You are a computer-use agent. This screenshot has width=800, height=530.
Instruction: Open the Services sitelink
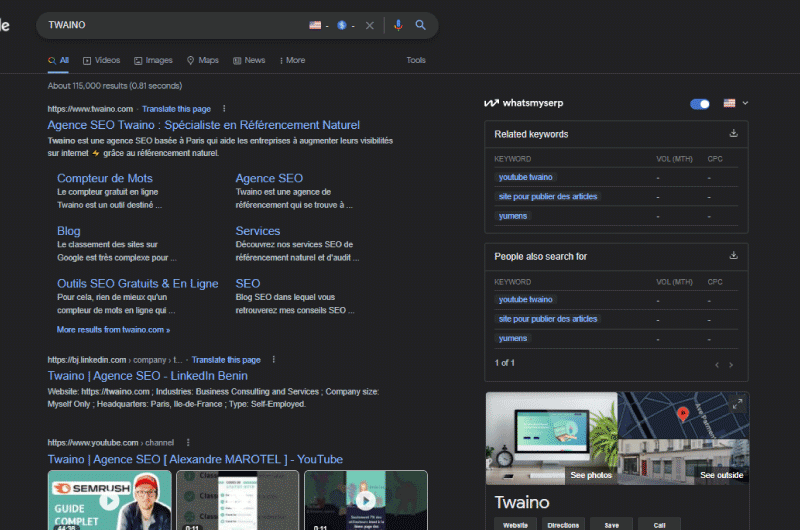pos(258,231)
